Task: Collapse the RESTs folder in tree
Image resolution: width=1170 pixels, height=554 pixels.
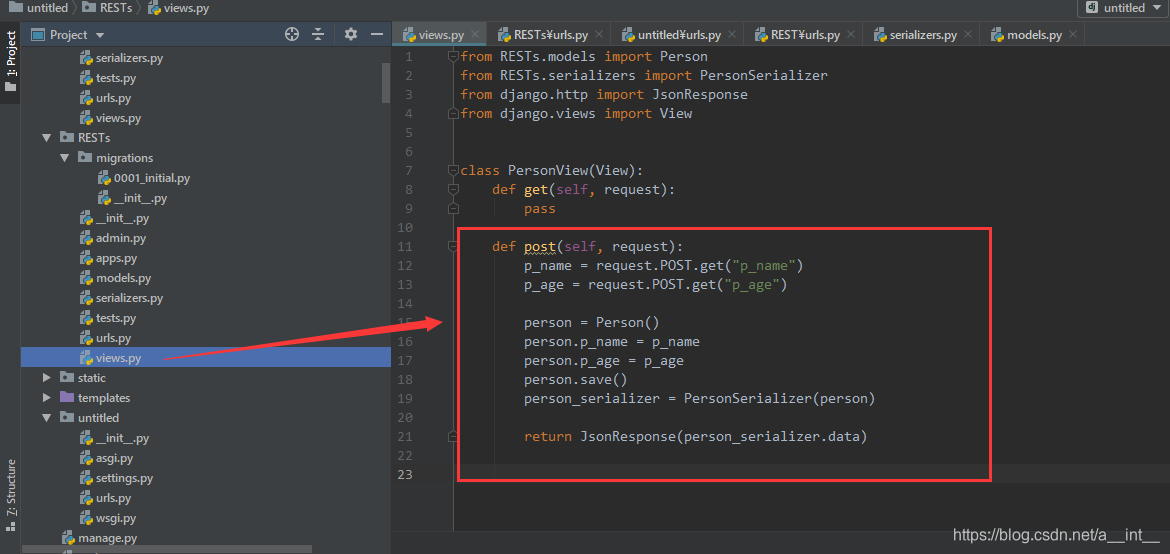Action: click(x=47, y=138)
